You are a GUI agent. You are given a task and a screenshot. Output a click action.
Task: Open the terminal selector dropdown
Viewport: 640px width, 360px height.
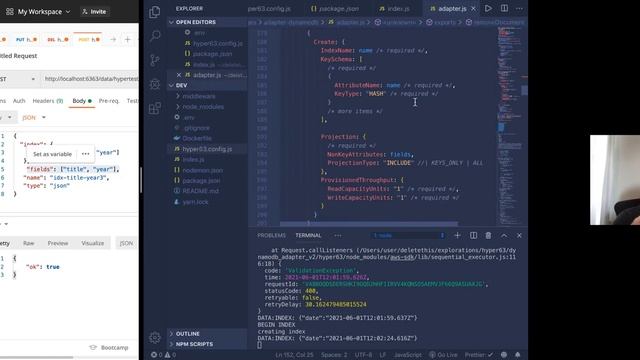point(409,236)
